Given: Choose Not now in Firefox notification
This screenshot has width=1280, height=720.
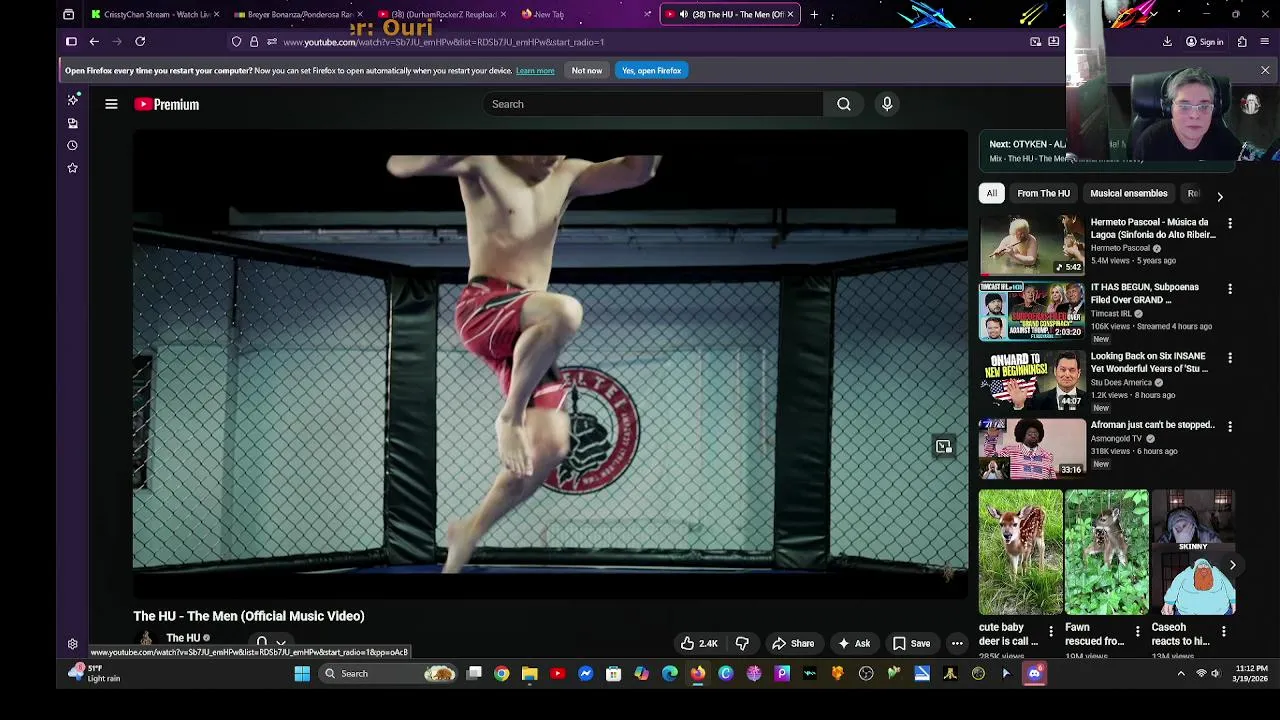Looking at the screenshot, I should click(x=587, y=71).
